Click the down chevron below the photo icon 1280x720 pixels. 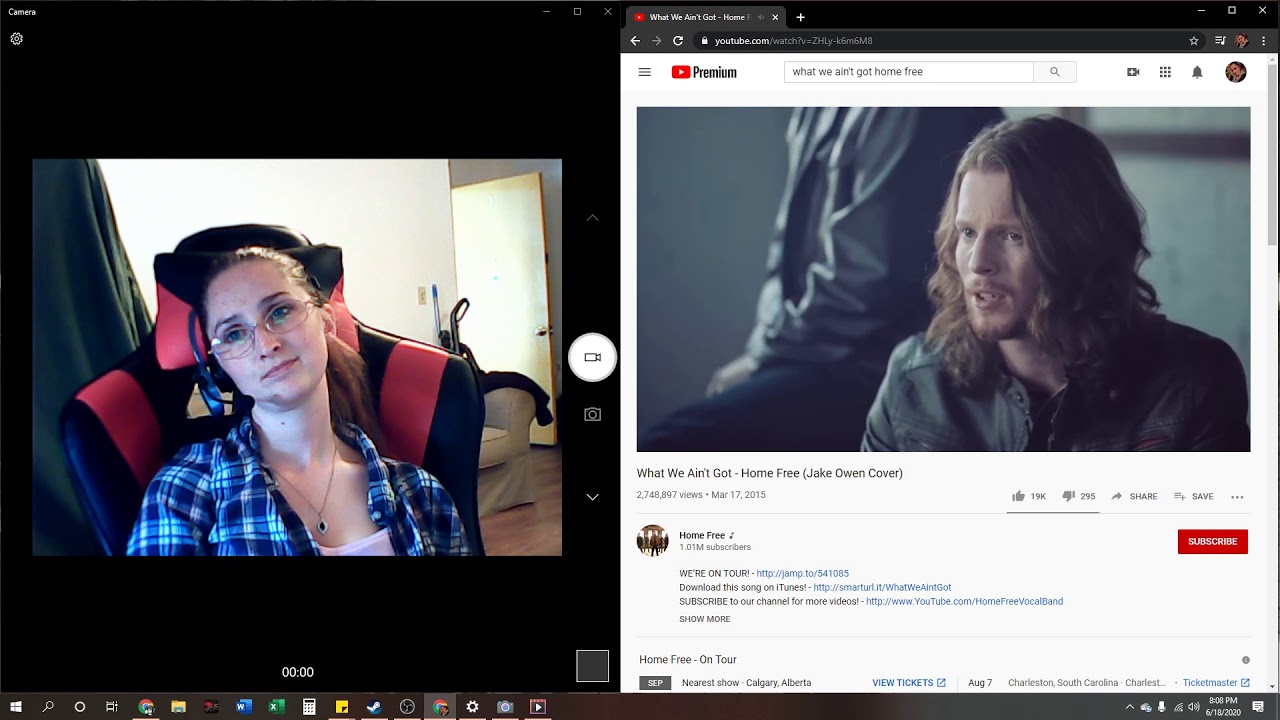(x=592, y=497)
